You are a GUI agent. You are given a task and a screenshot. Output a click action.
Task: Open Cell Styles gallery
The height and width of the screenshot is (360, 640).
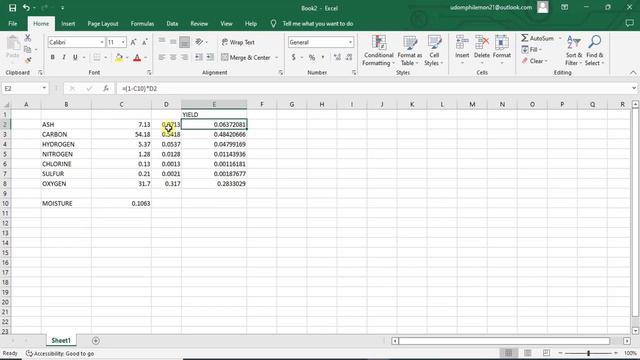434,51
